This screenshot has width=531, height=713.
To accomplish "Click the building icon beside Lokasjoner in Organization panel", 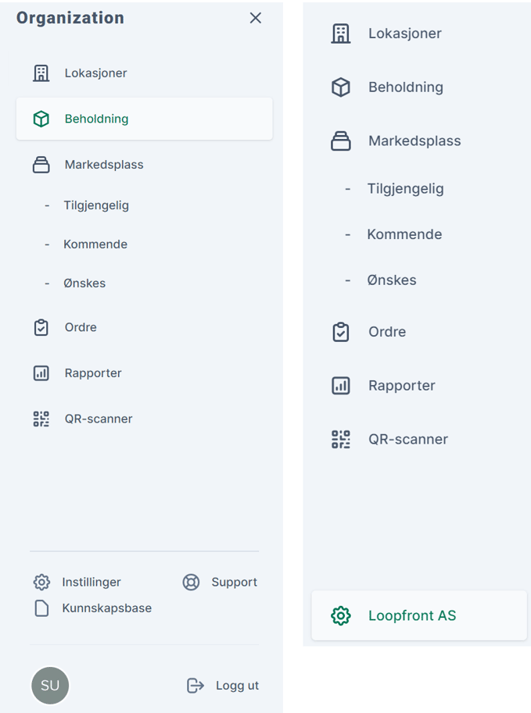I will (41, 73).
